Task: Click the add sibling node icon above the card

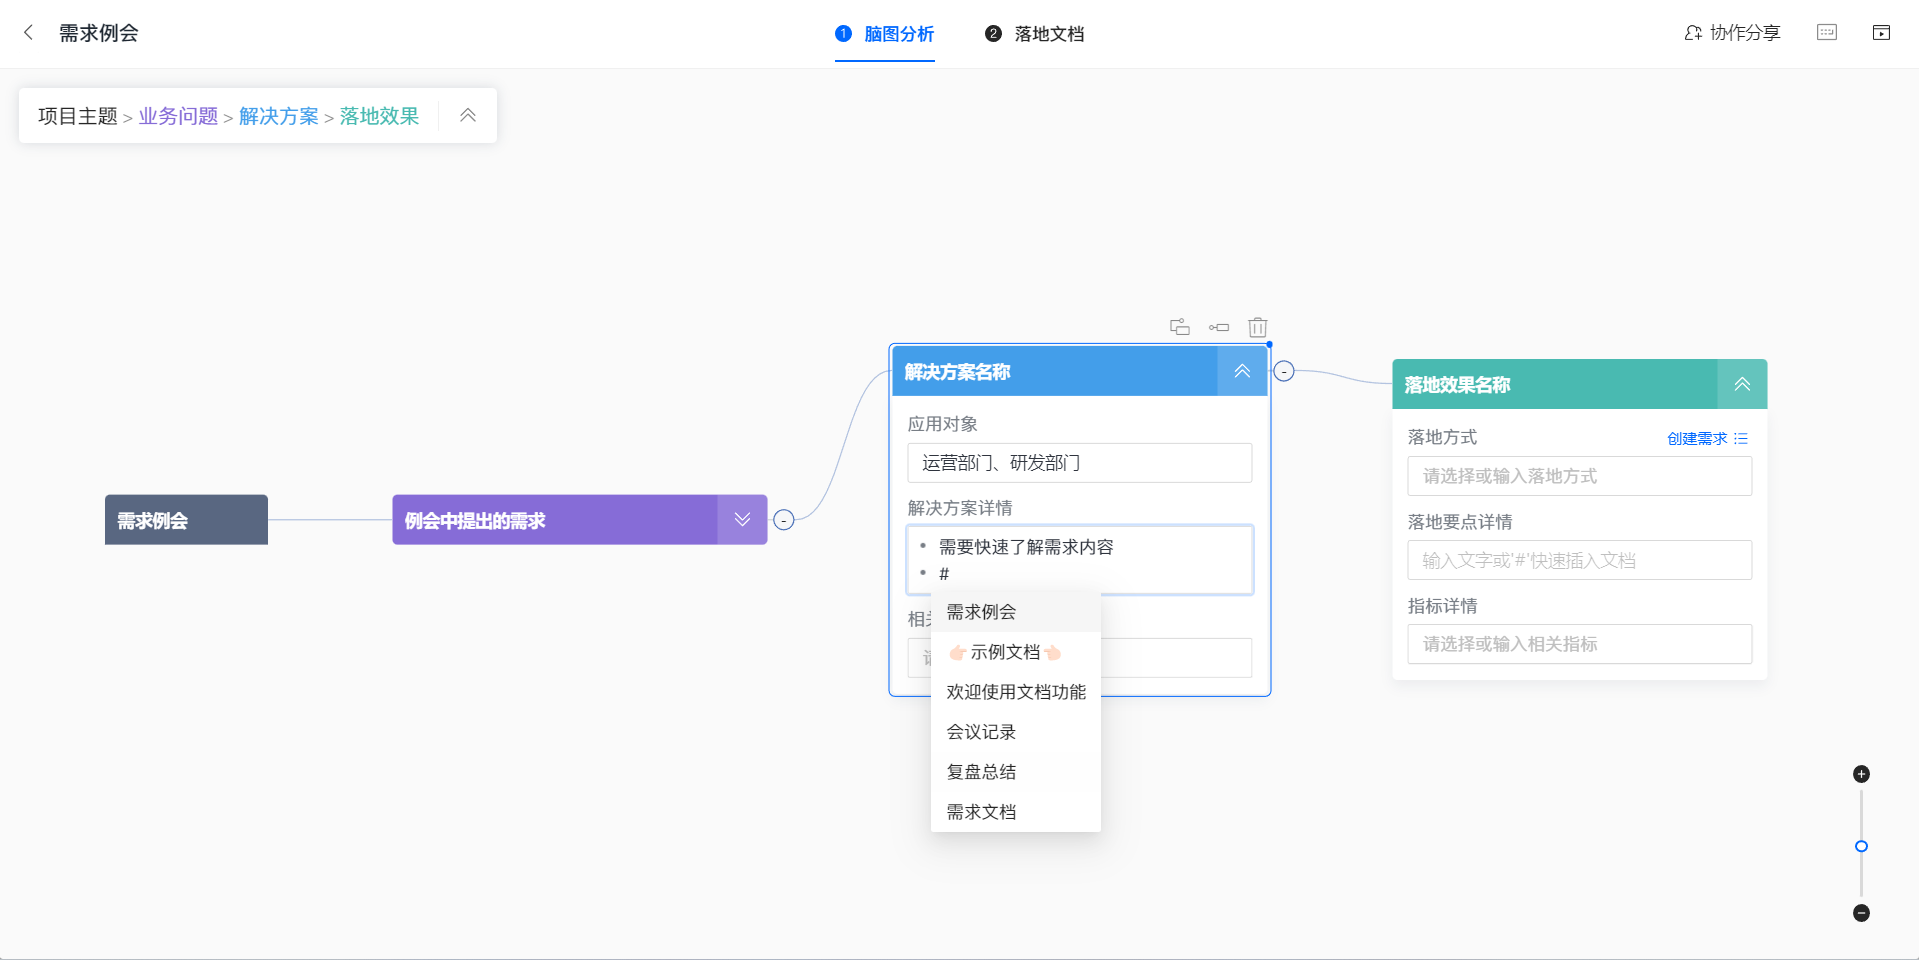Action: tap(1219, 327)
